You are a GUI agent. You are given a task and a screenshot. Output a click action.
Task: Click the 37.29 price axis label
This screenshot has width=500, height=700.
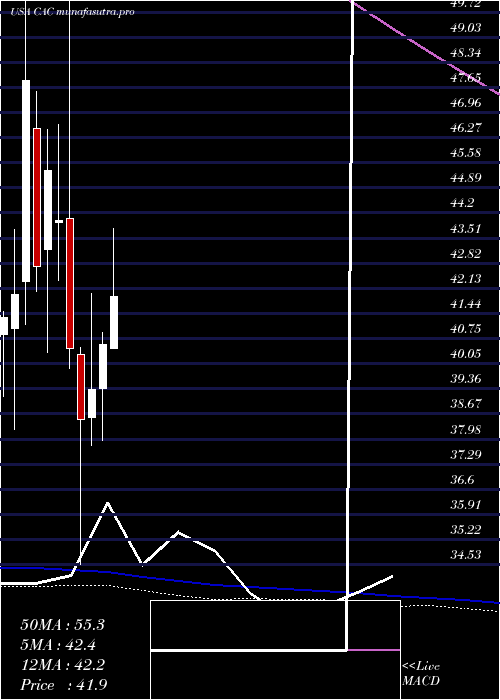point(466,454)
